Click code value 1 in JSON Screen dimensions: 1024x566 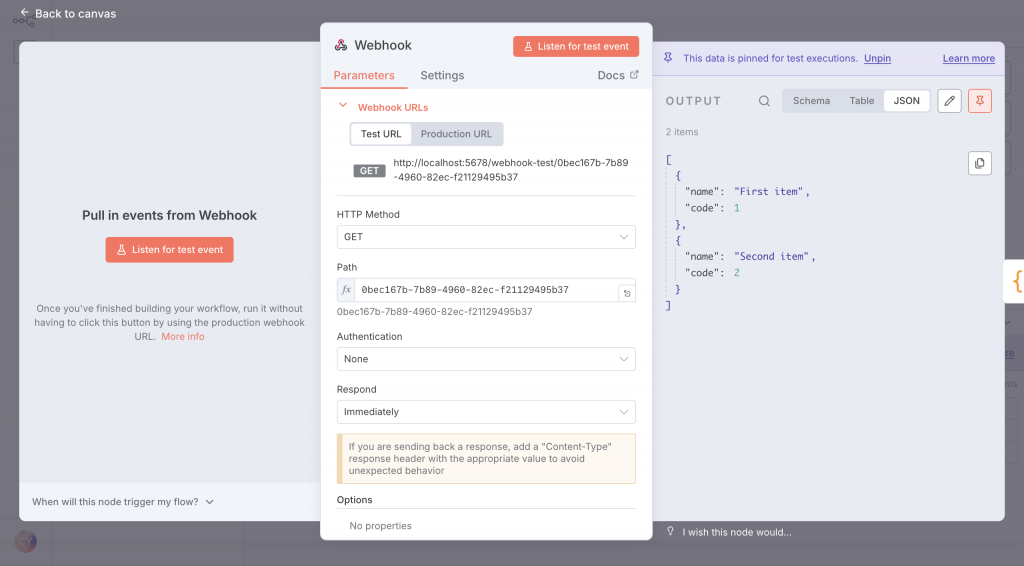click(x=737, y=208)
